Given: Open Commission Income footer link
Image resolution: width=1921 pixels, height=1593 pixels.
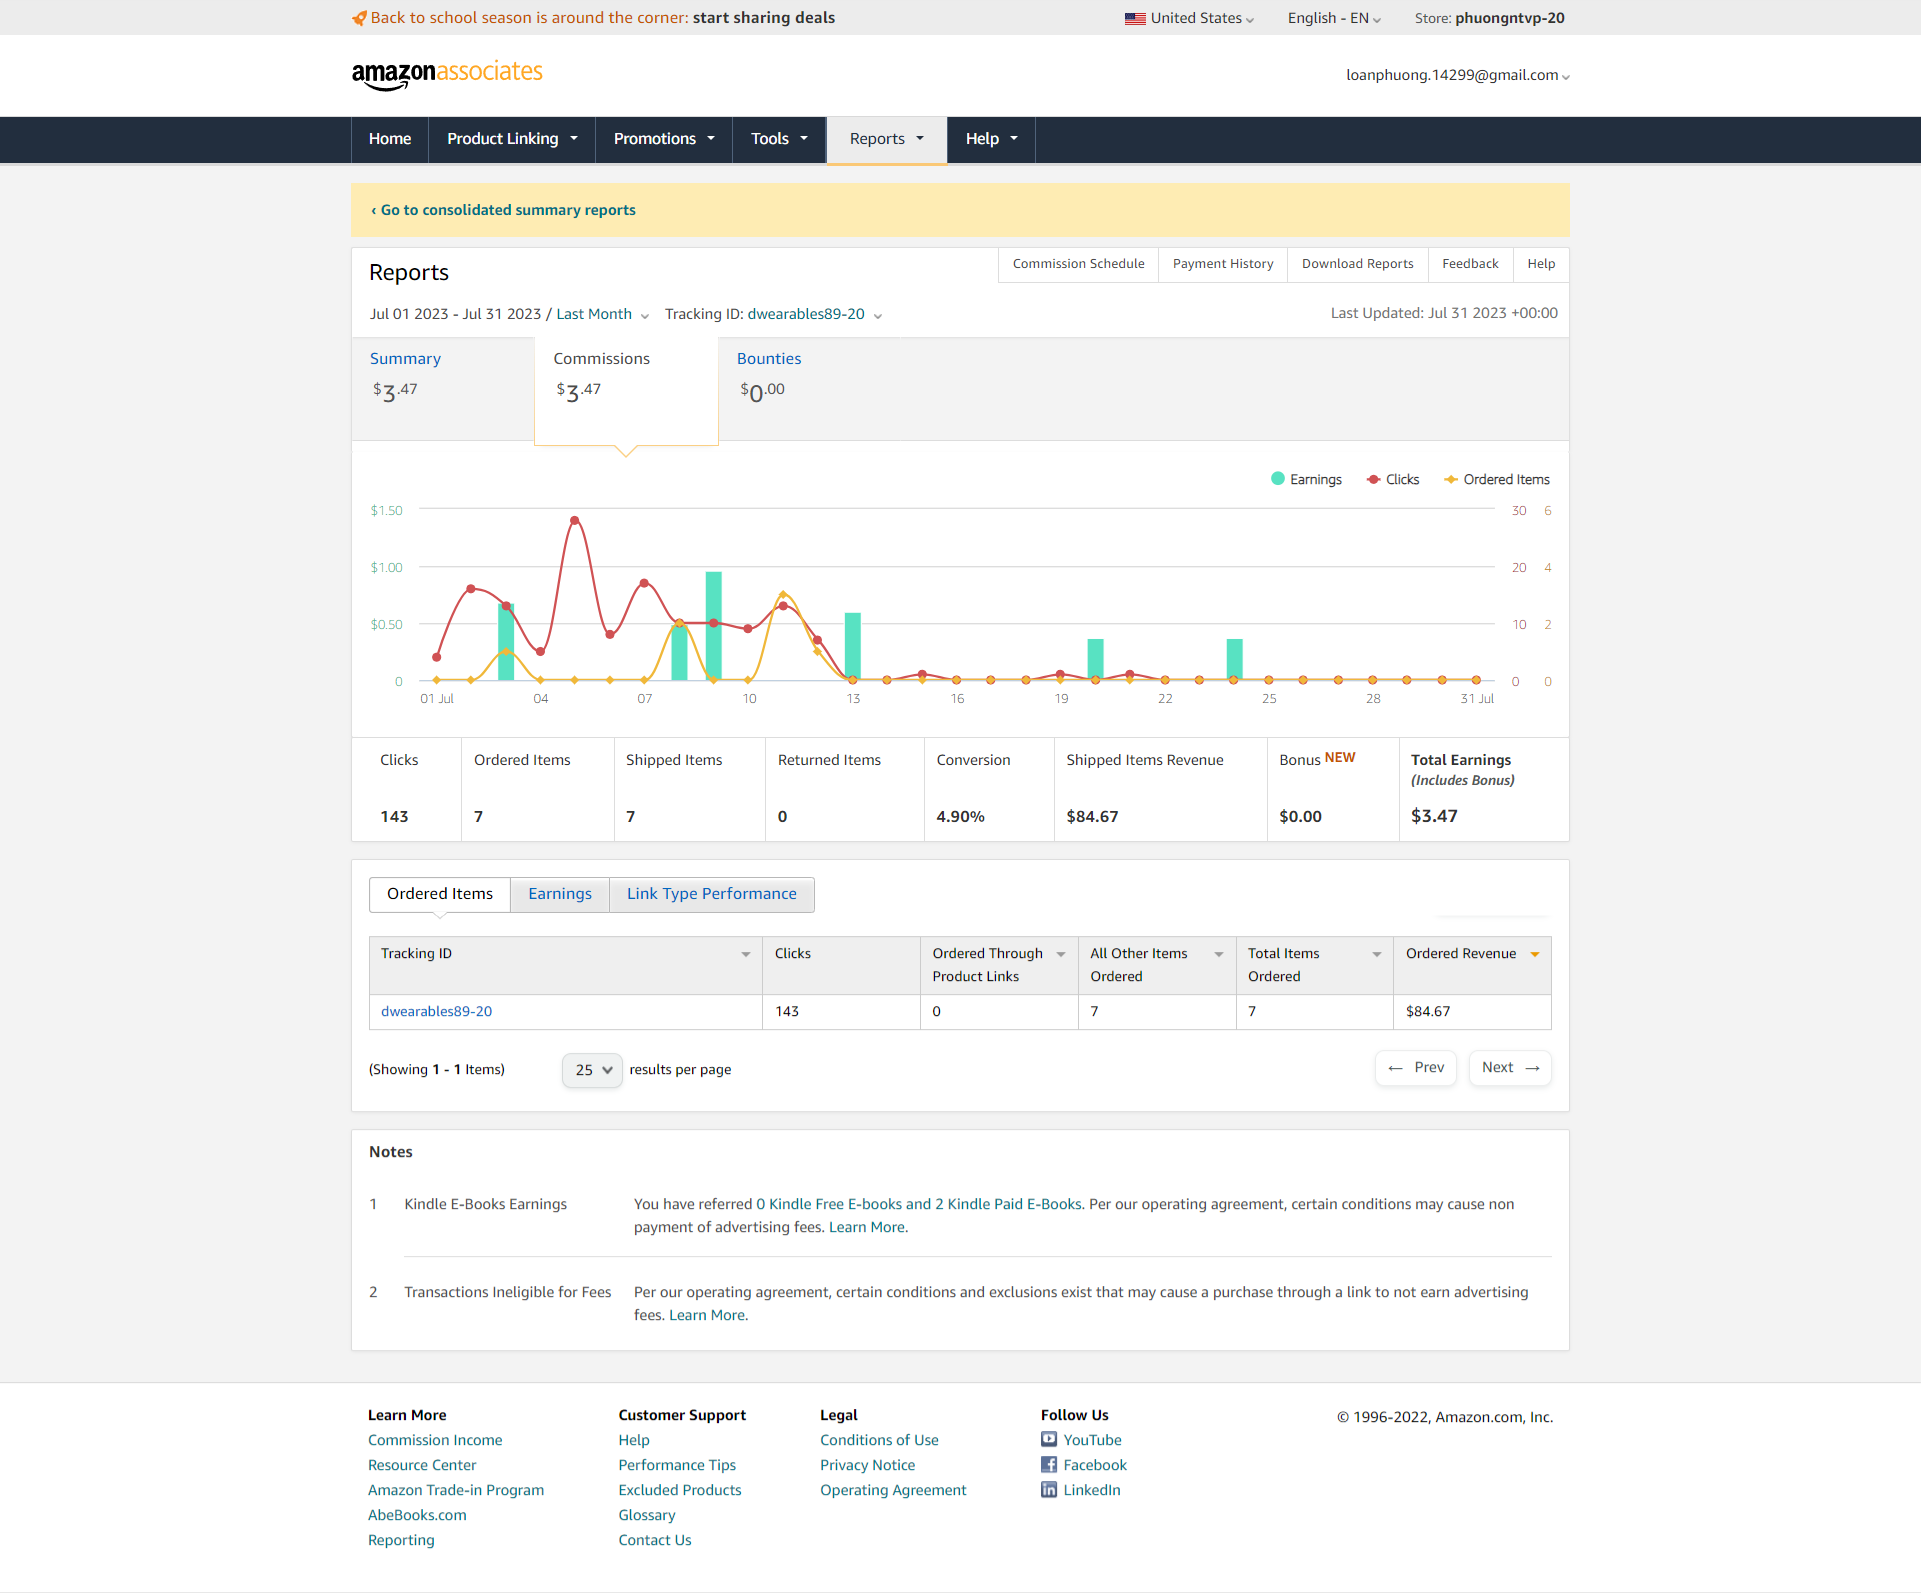Looking at the screenshot, I should tap(435, 1440).
